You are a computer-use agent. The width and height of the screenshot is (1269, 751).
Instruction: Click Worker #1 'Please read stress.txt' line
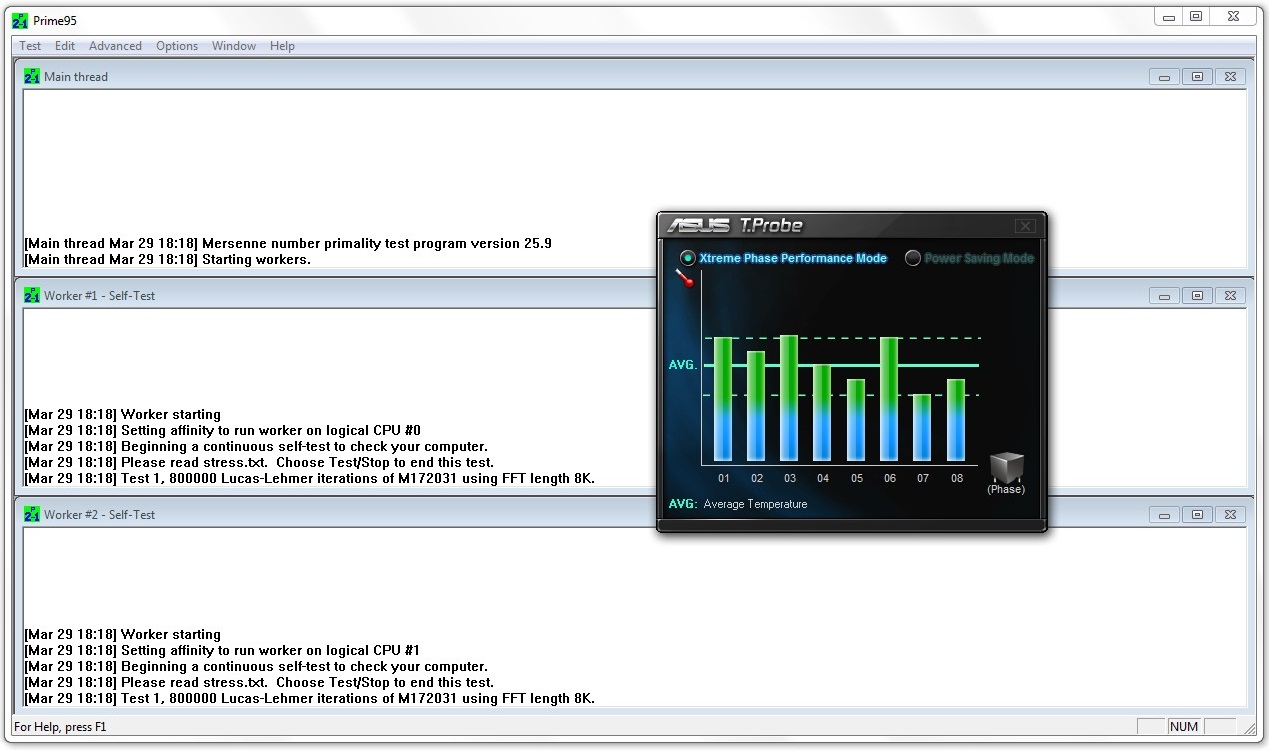click(x=259, y=463)
